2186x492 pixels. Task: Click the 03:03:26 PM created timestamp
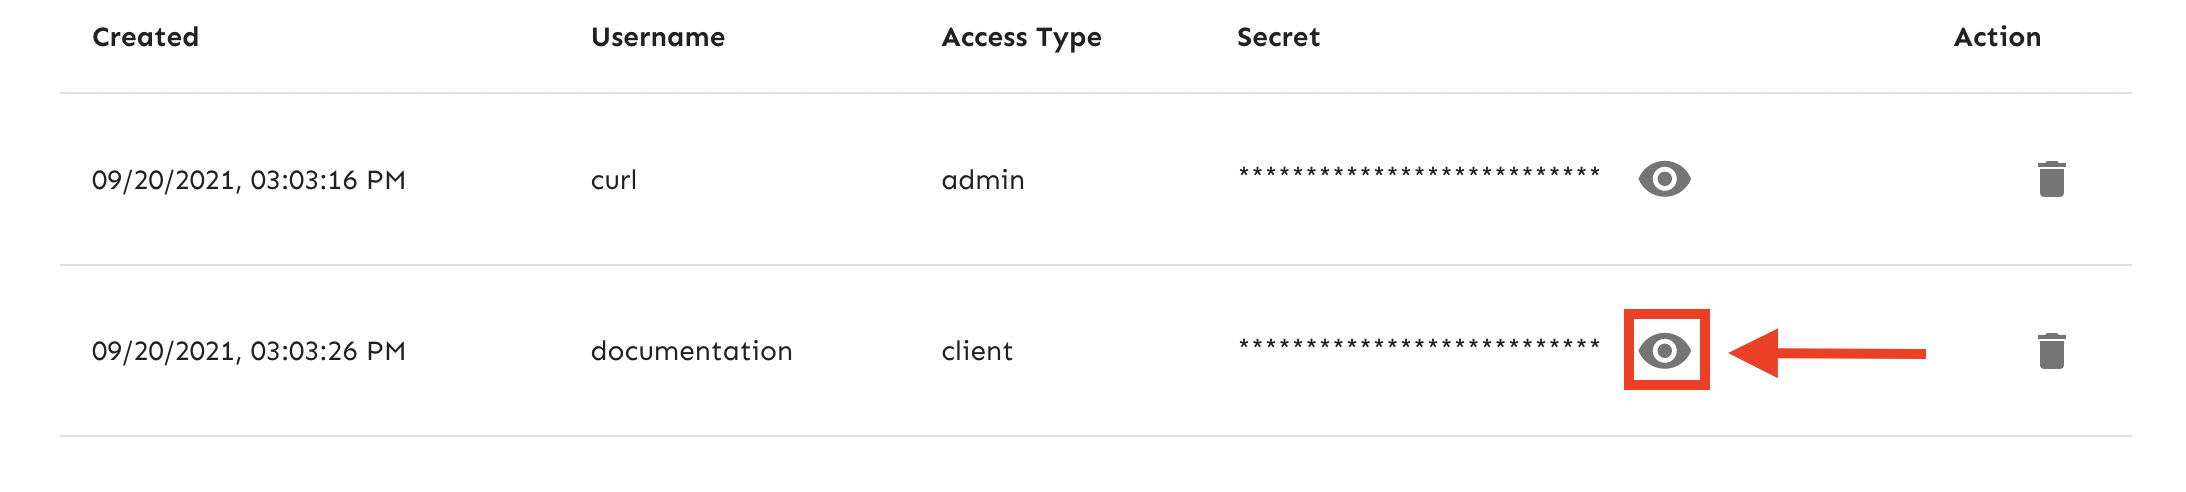[328, 351]
